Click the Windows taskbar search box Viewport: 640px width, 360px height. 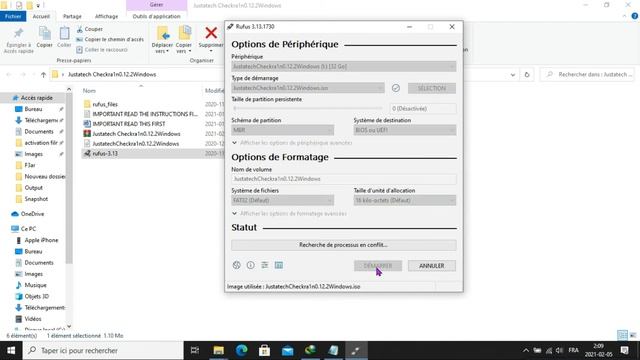pyautogui.click(x=103, y=350)
